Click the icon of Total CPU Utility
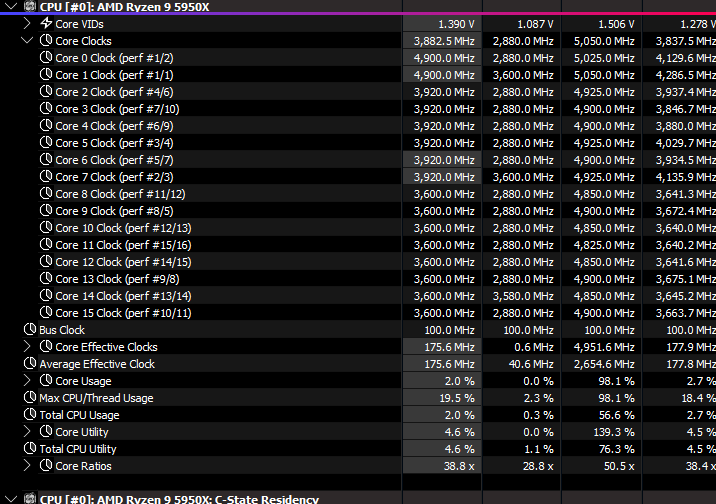This screenshot has height=504, width=716. (x=30, y=448)
